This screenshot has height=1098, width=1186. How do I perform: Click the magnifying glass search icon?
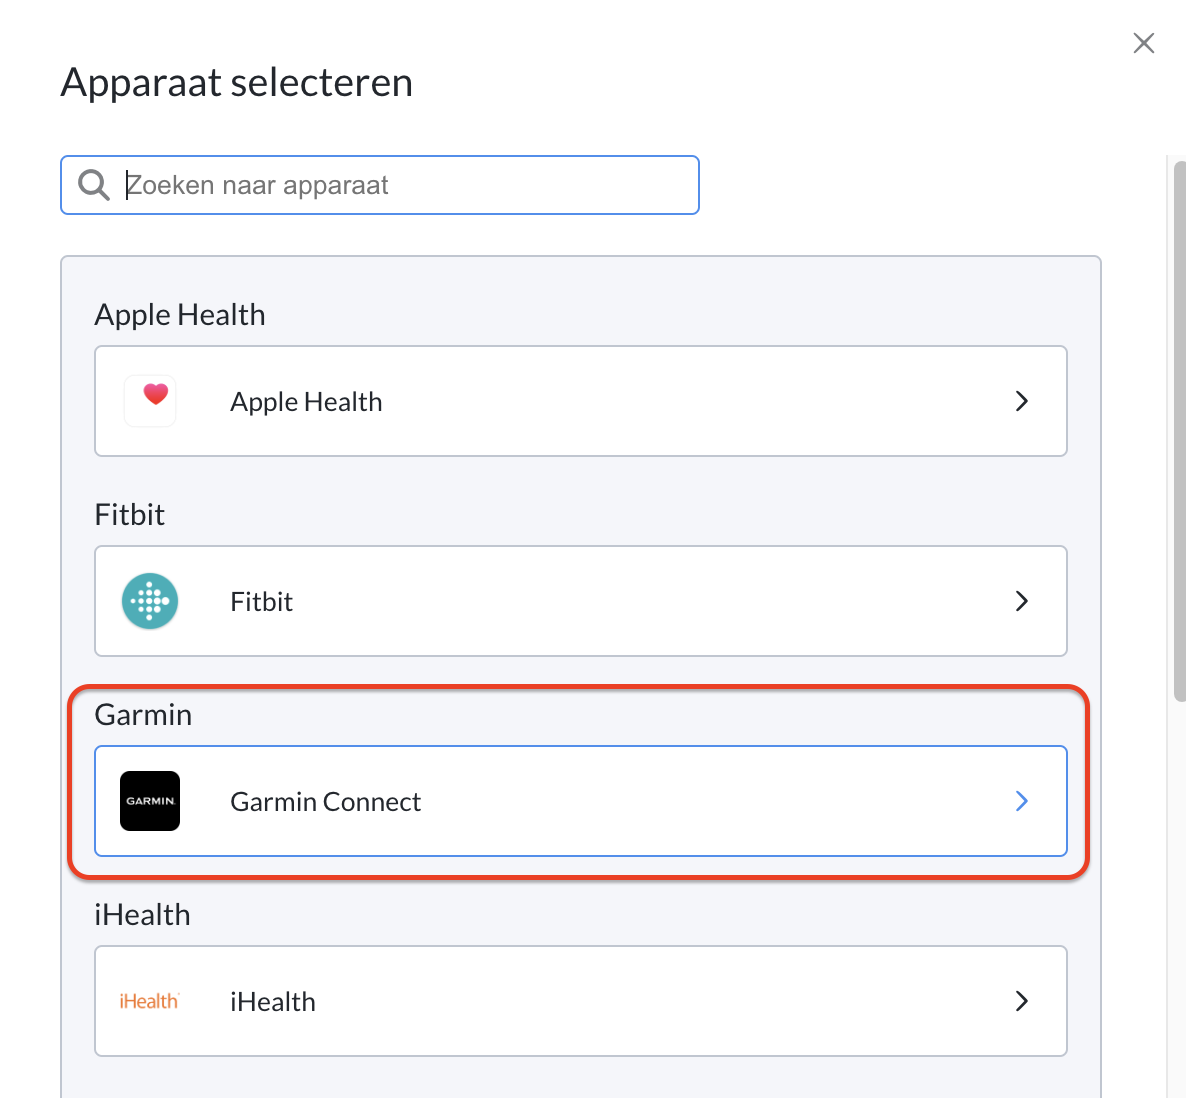coord(94,185)
